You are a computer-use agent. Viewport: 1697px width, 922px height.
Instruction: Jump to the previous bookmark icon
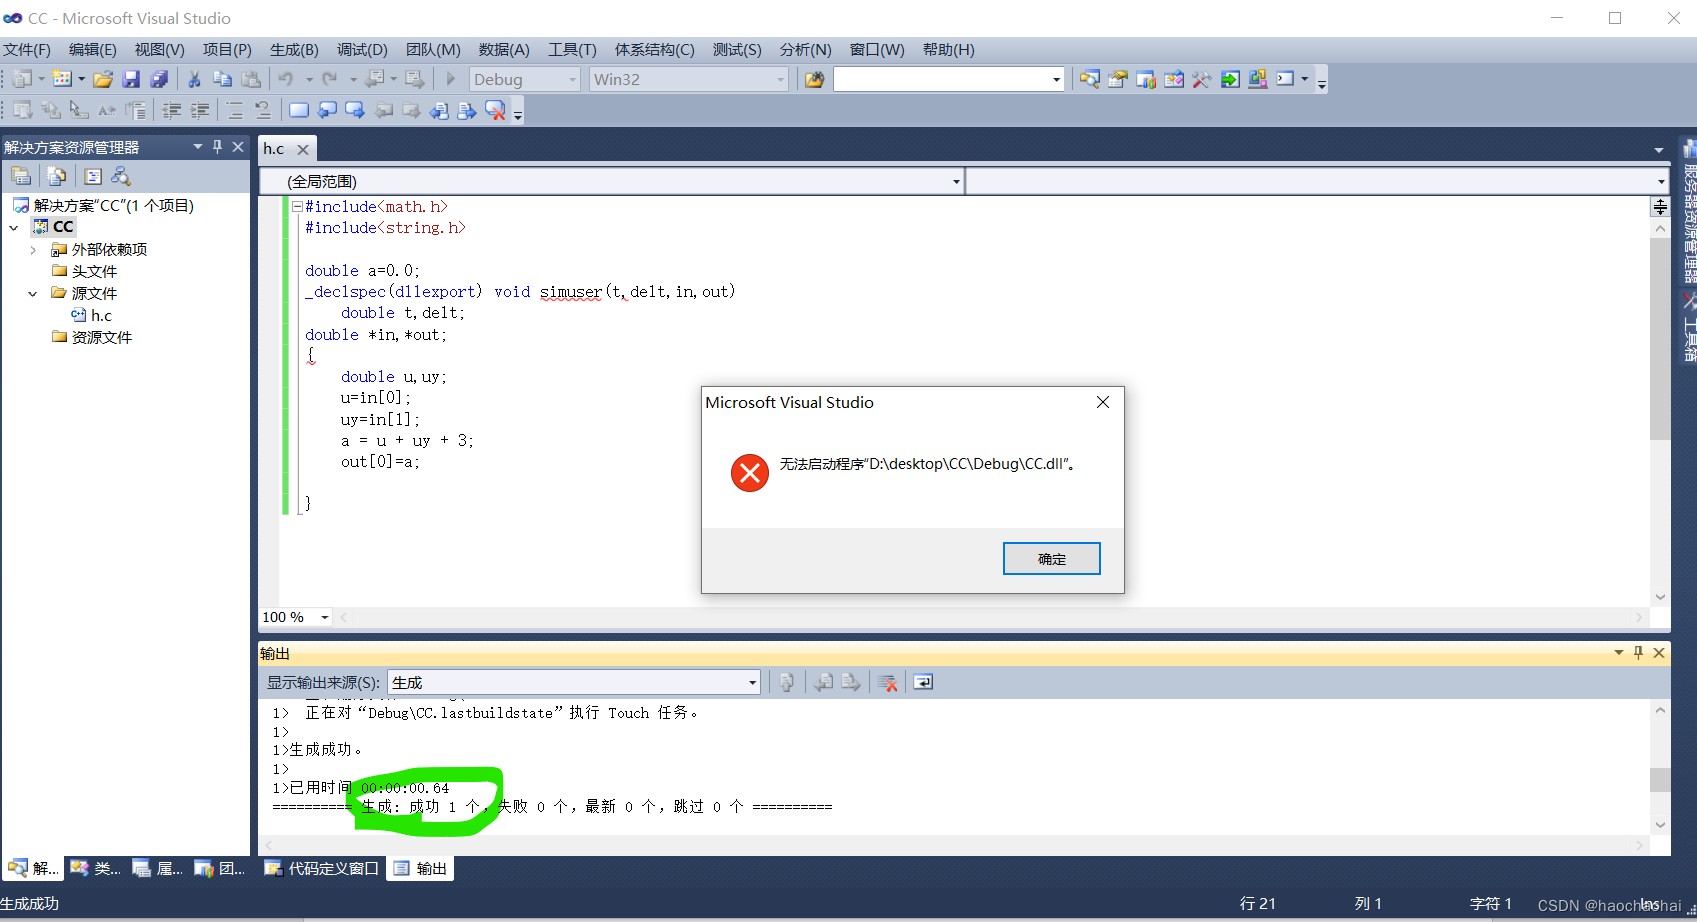click(x=327, y=110)
